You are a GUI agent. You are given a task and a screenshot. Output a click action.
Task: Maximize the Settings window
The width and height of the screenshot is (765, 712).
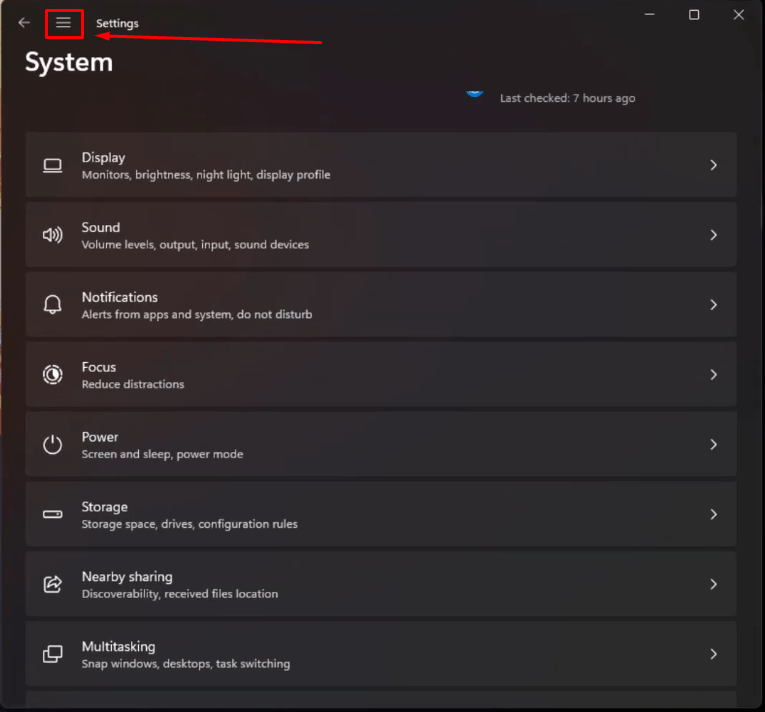coord(694,15)
